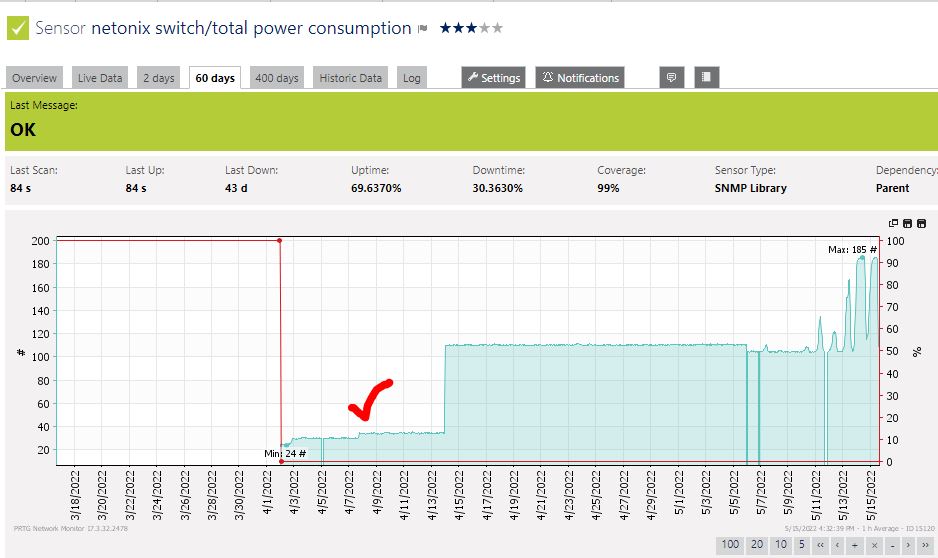This screenshot has width=938, height=558.
Task: Click the Max 185 peak on graph
Action: pyautogui.click(x=862, y=257)
